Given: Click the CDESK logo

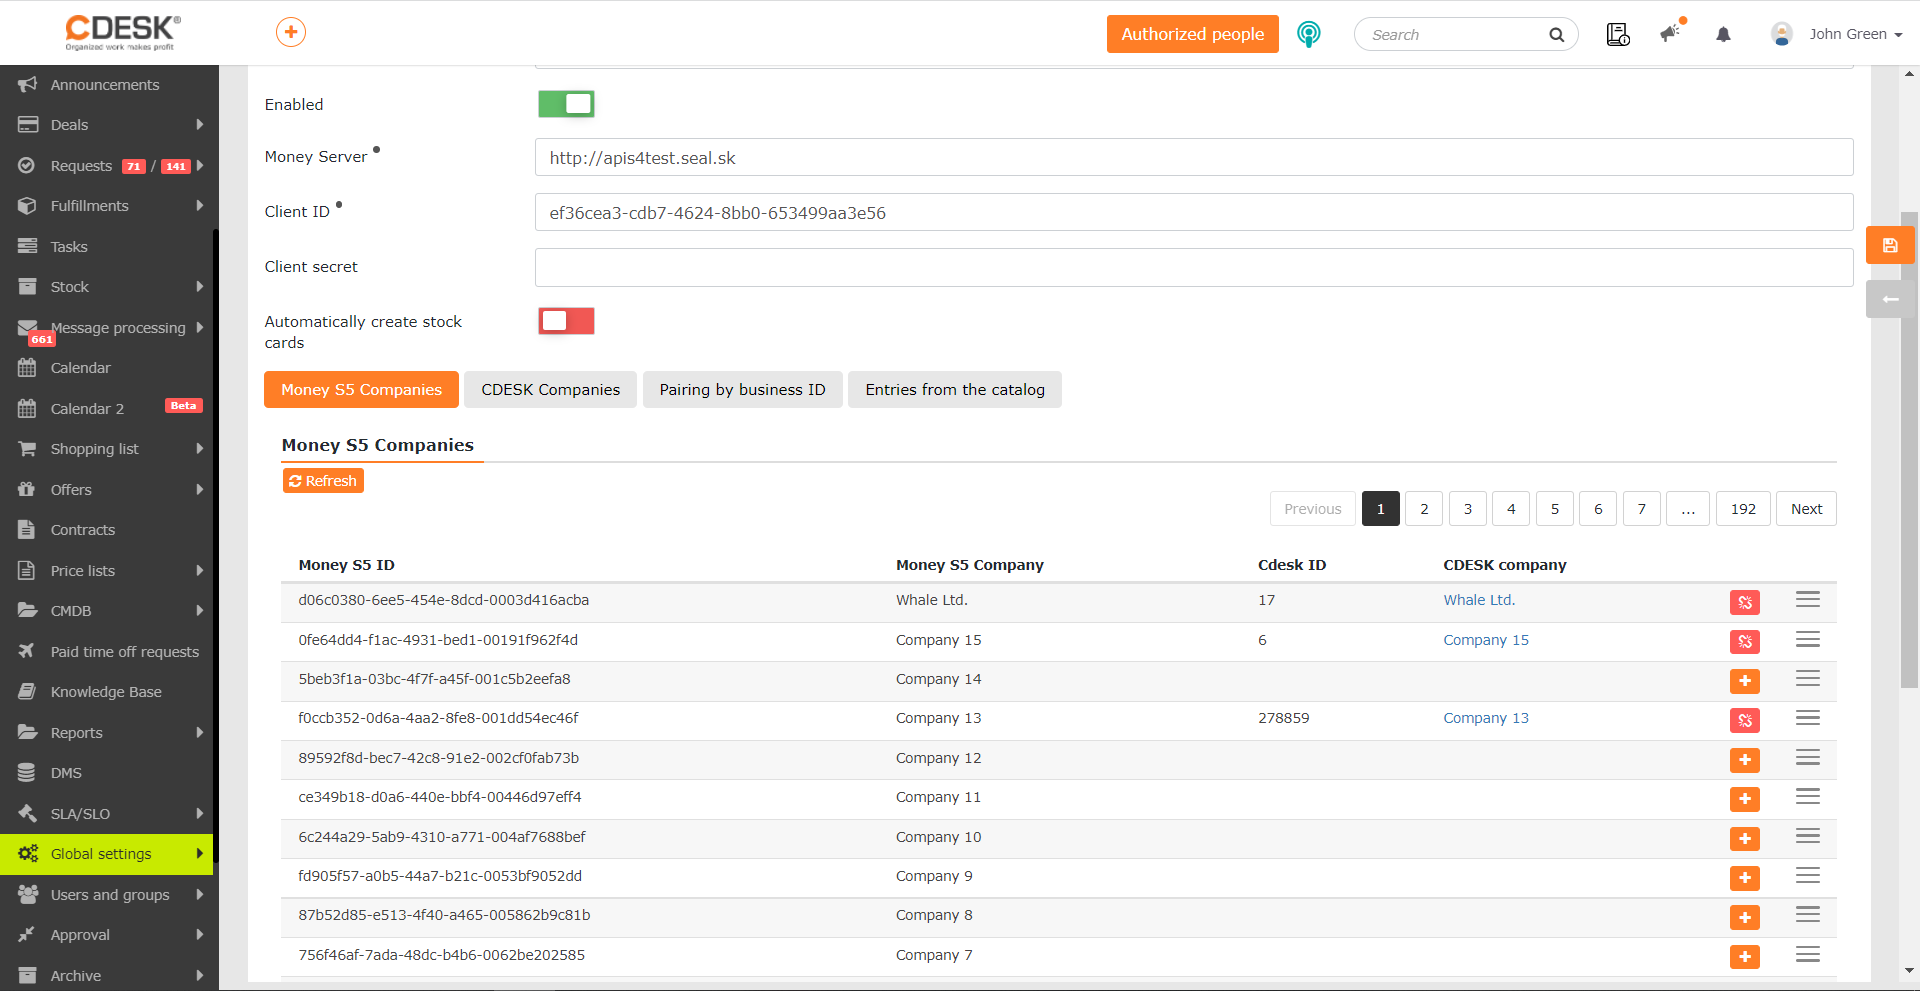Looking at the screenshot, I should (122, 32).
